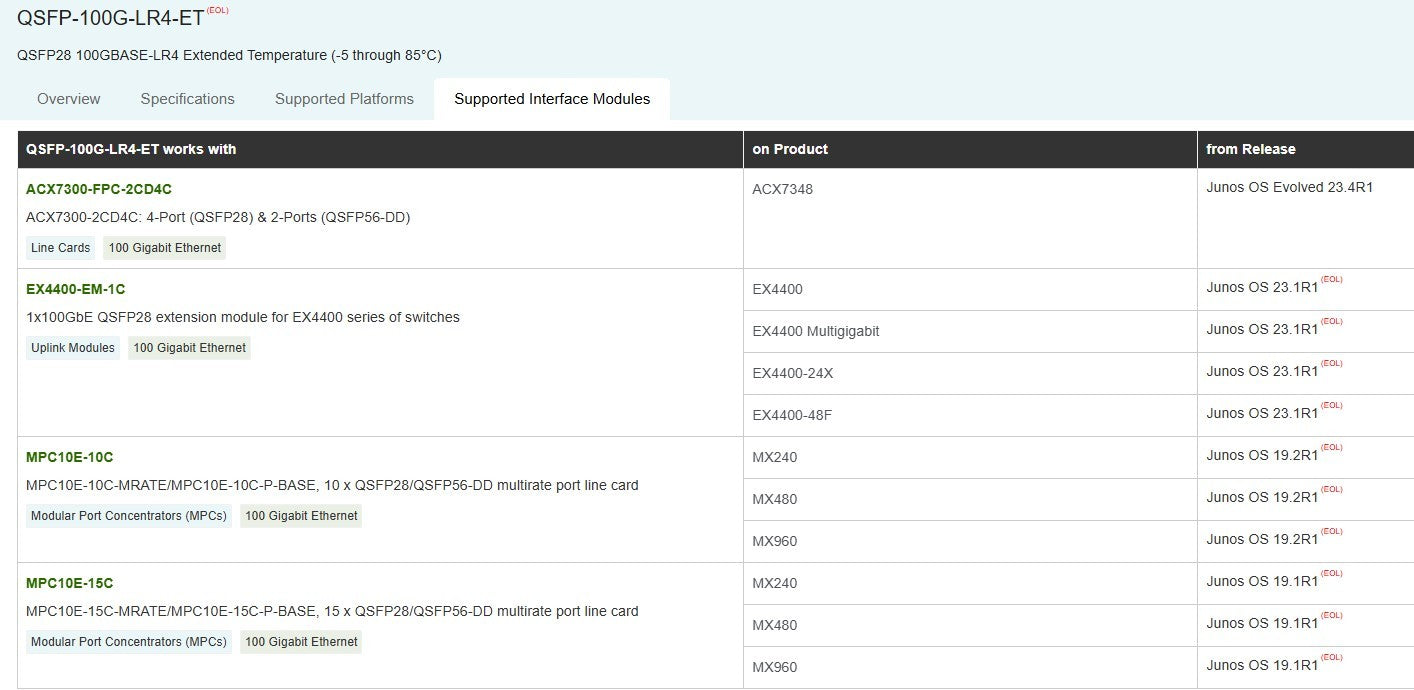Click 100 Gigabit Ethernet tag under EX4400-EM-1C
The width and height of the screenshot is (1414, 690).
point(189,348)
